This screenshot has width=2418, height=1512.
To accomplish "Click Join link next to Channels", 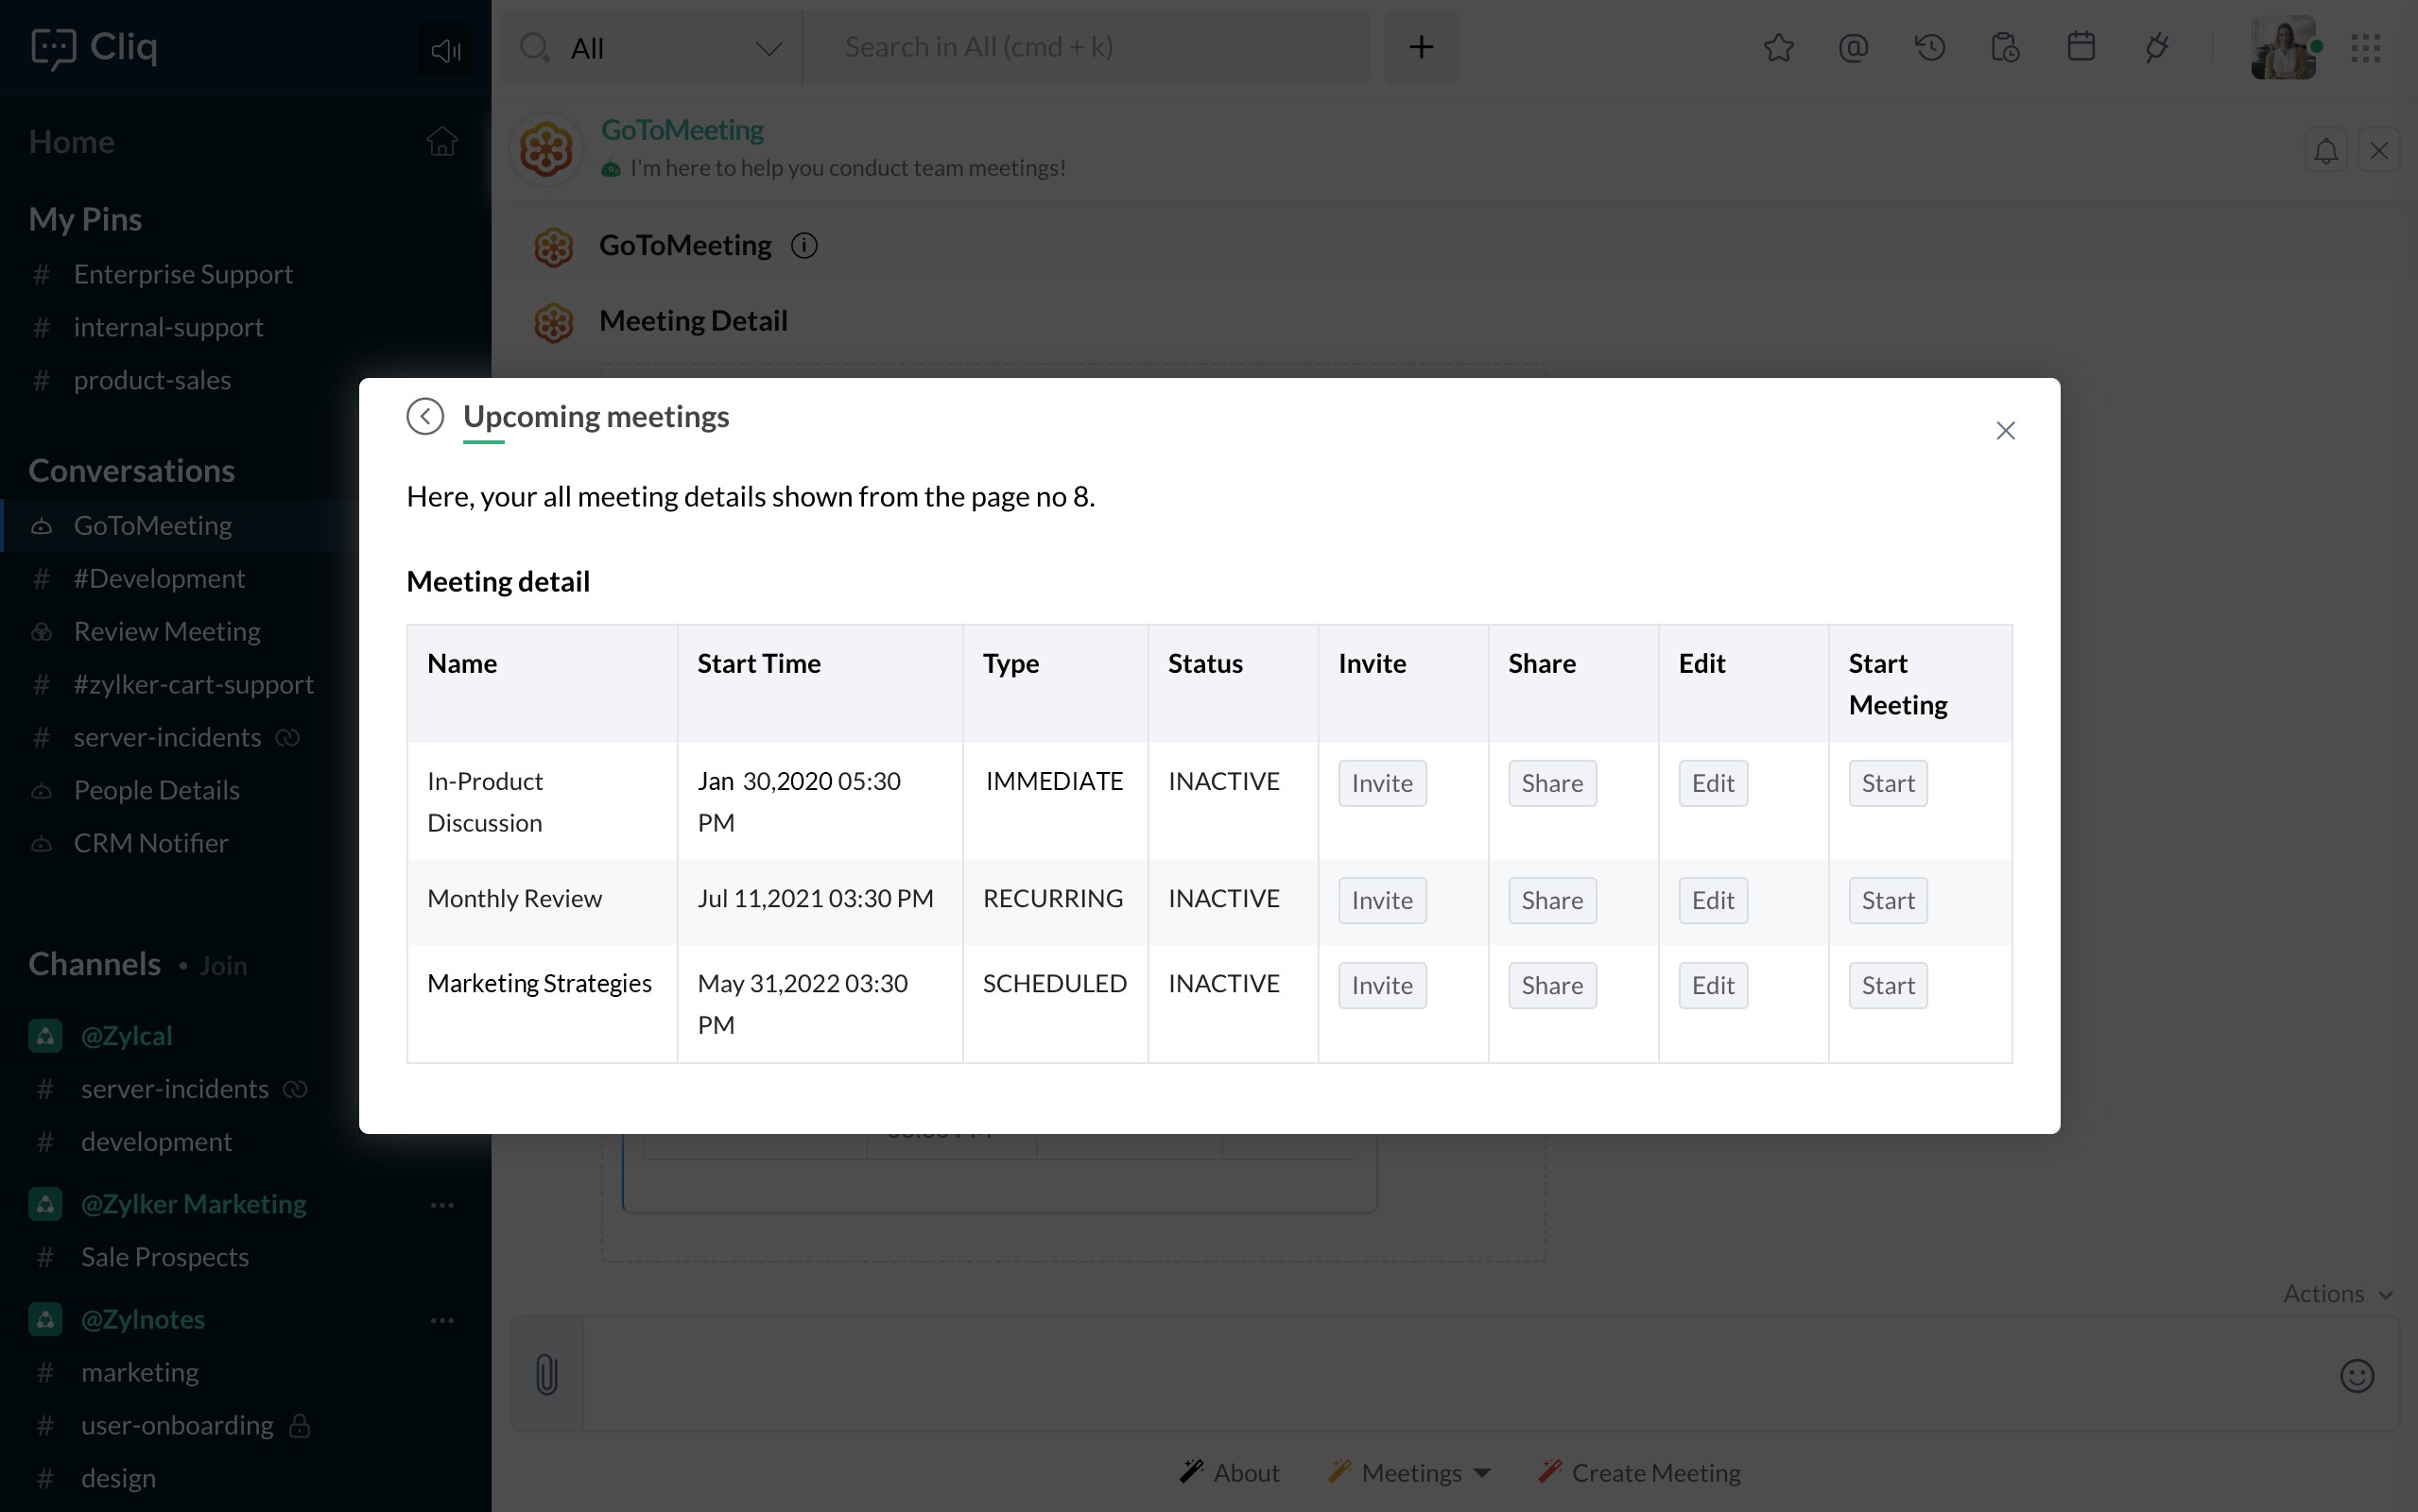I will pos(223,965).
